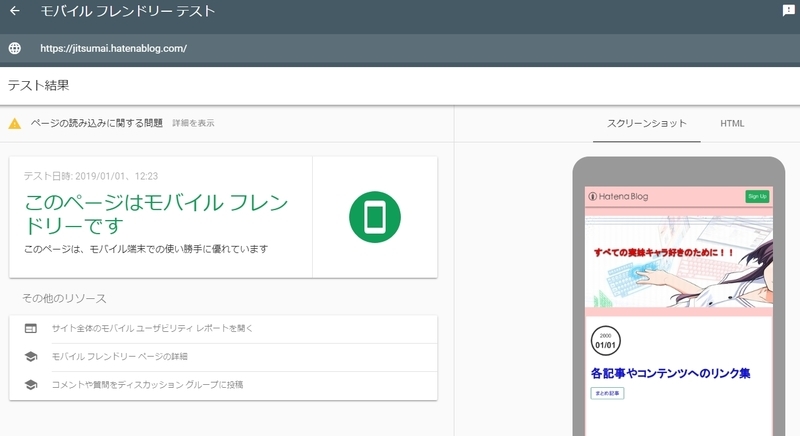Click the green mobile-friendly phone icon
This screenshot has width=800, height=436.
click(x=375, y=217)
